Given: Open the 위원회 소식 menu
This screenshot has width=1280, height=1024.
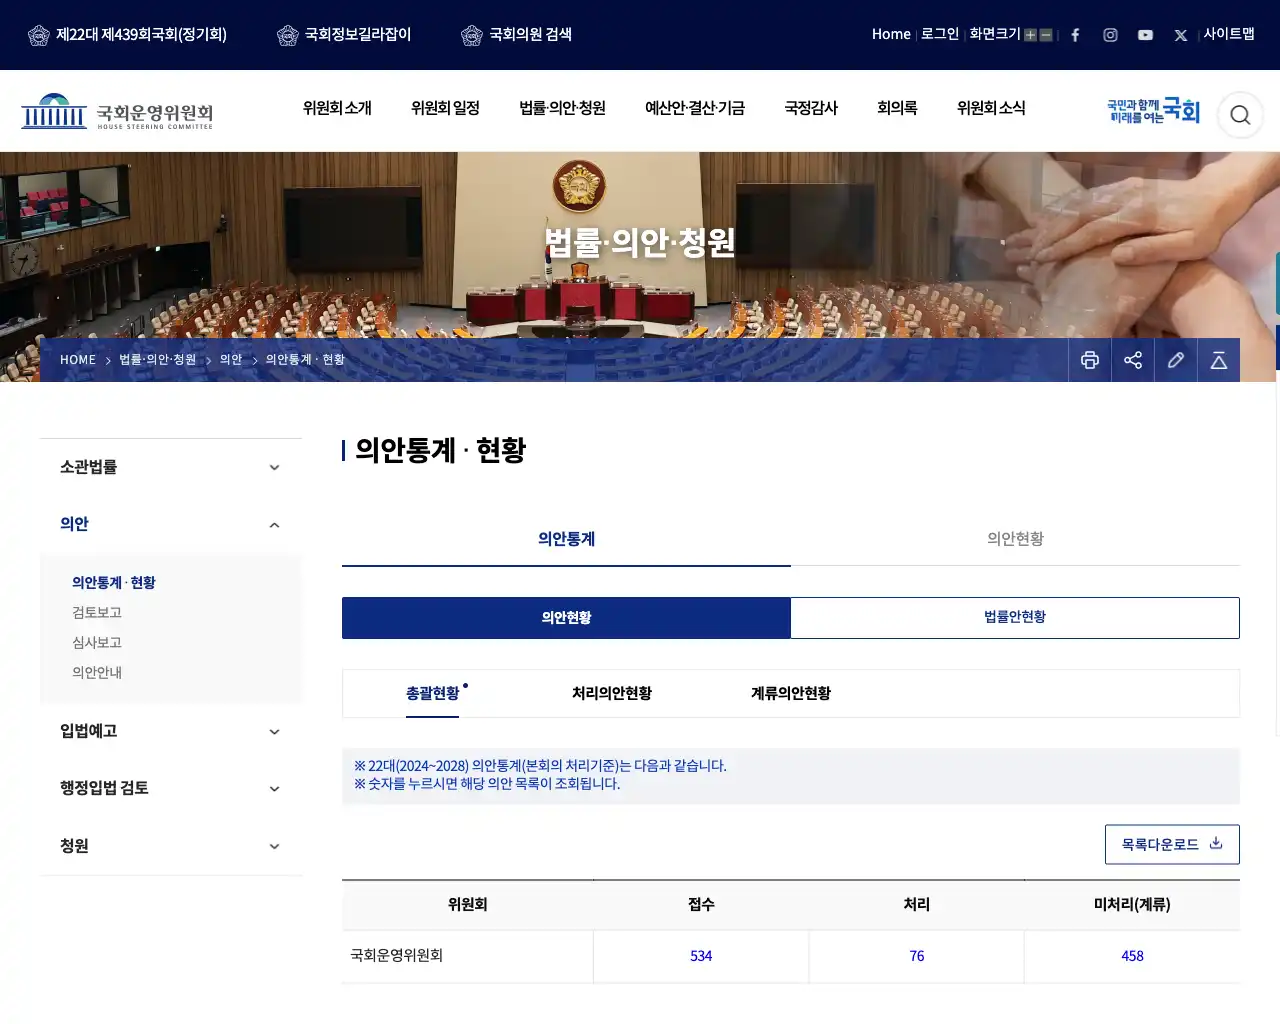Looking at the screenshot, I should (991, 108).
